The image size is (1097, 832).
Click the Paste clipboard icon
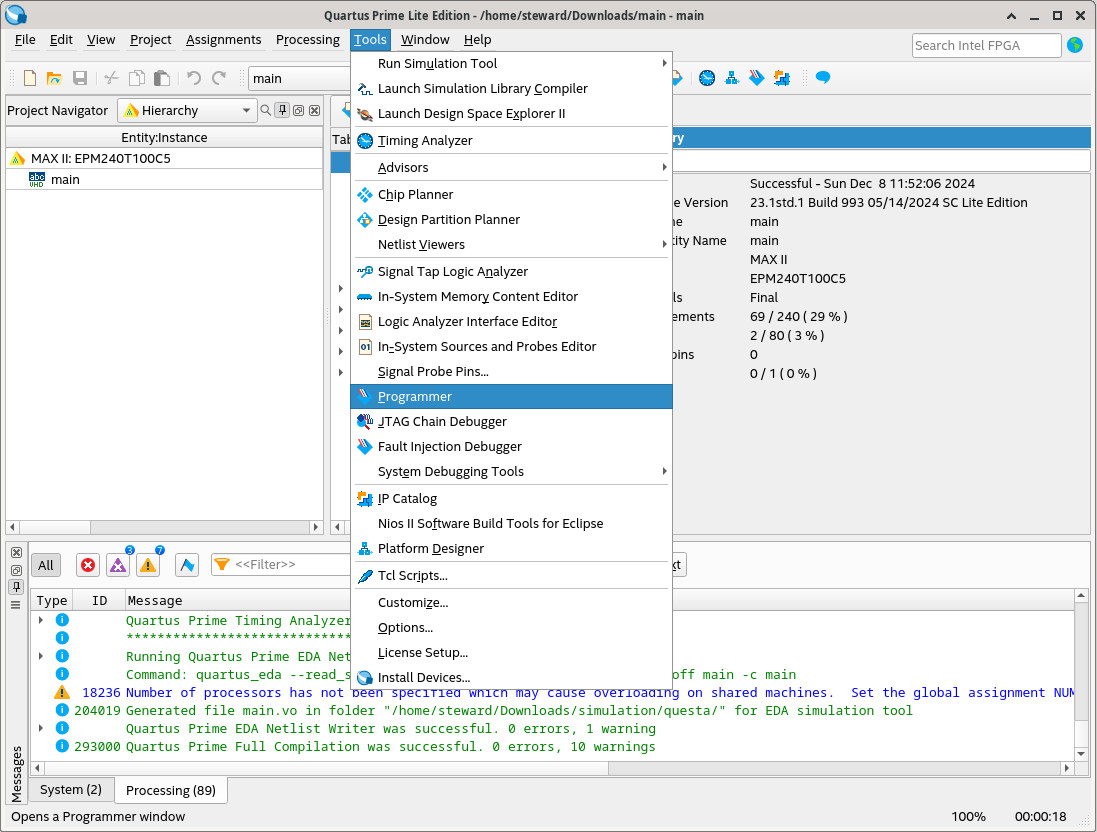[x=162, y=78]
